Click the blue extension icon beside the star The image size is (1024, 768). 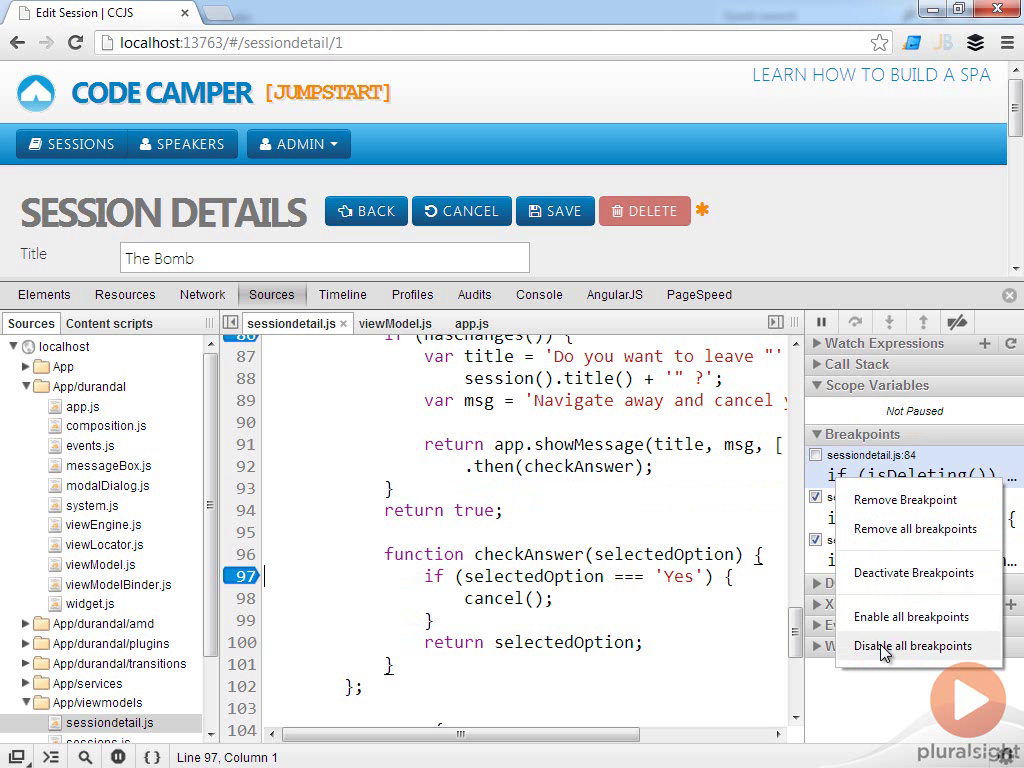pyautogui.click(x=912, y=43)
